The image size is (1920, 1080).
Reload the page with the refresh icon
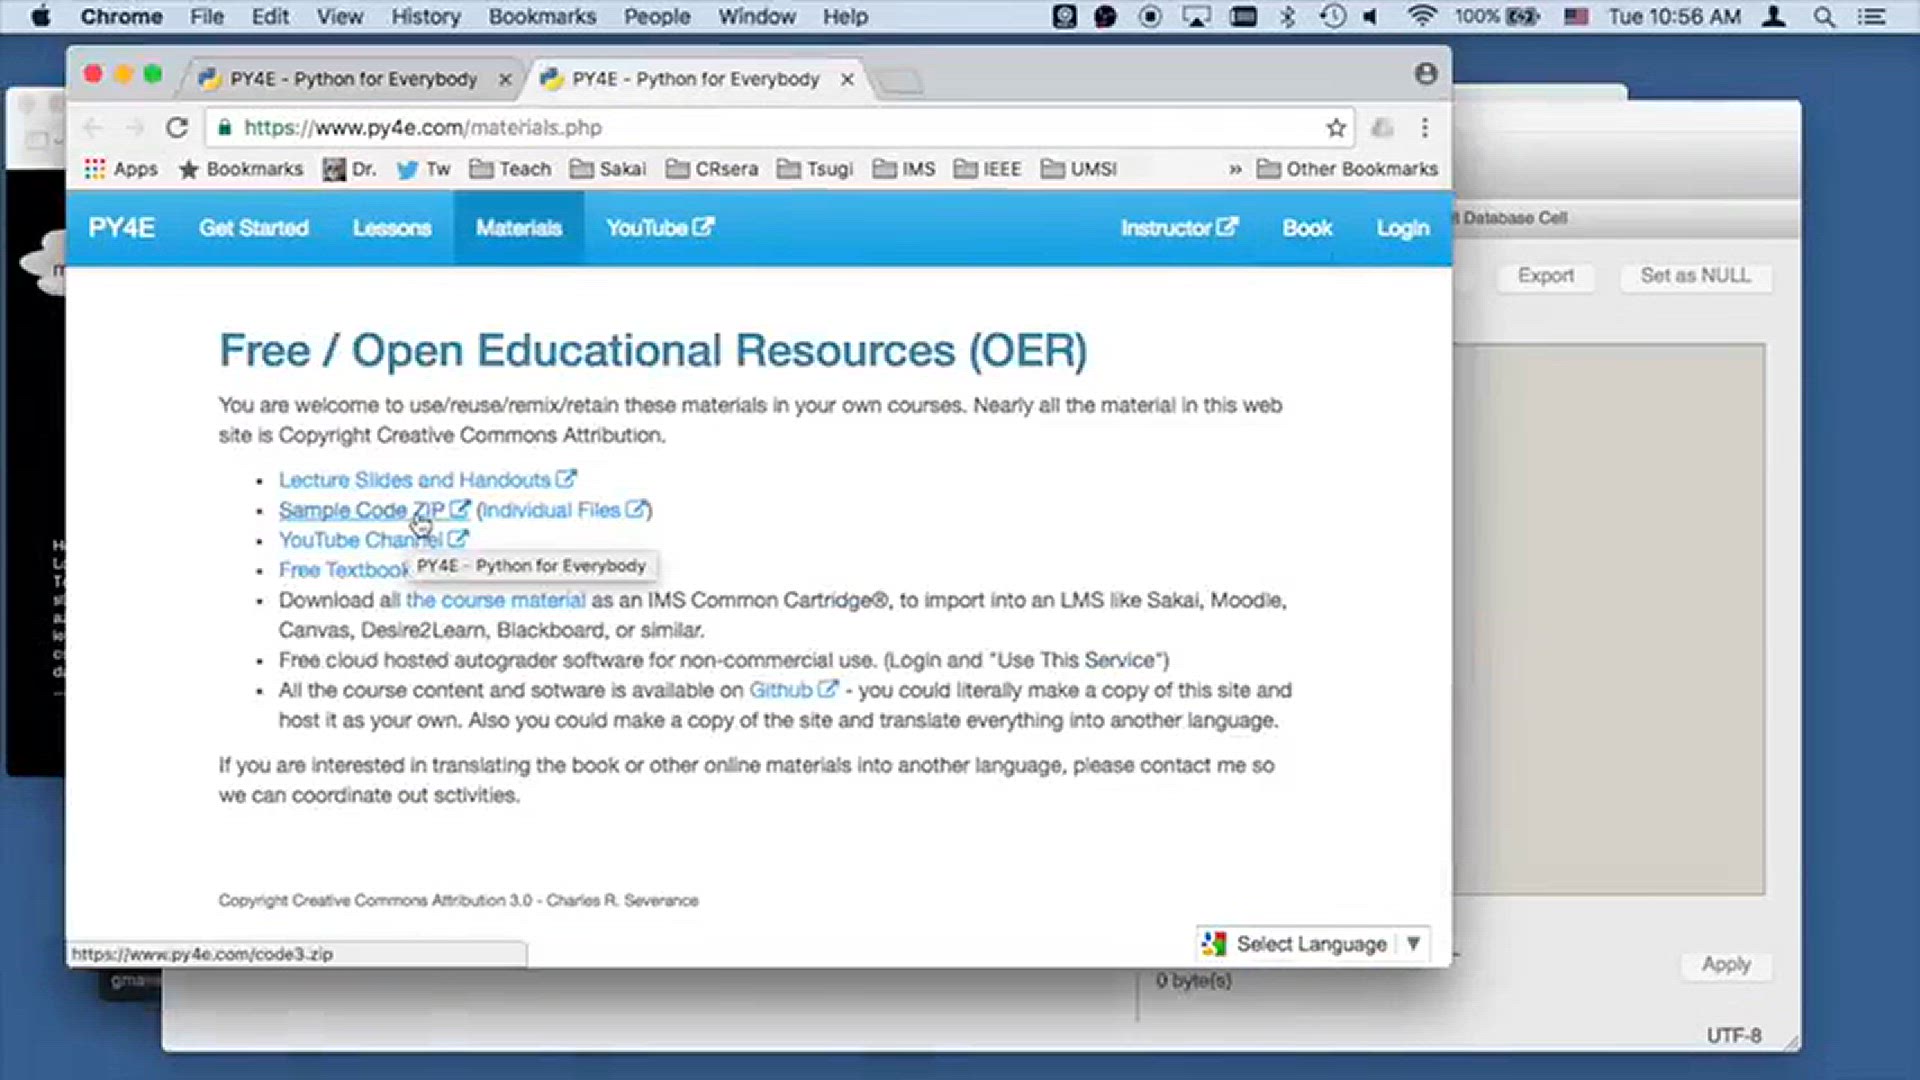tap(177, 127)
